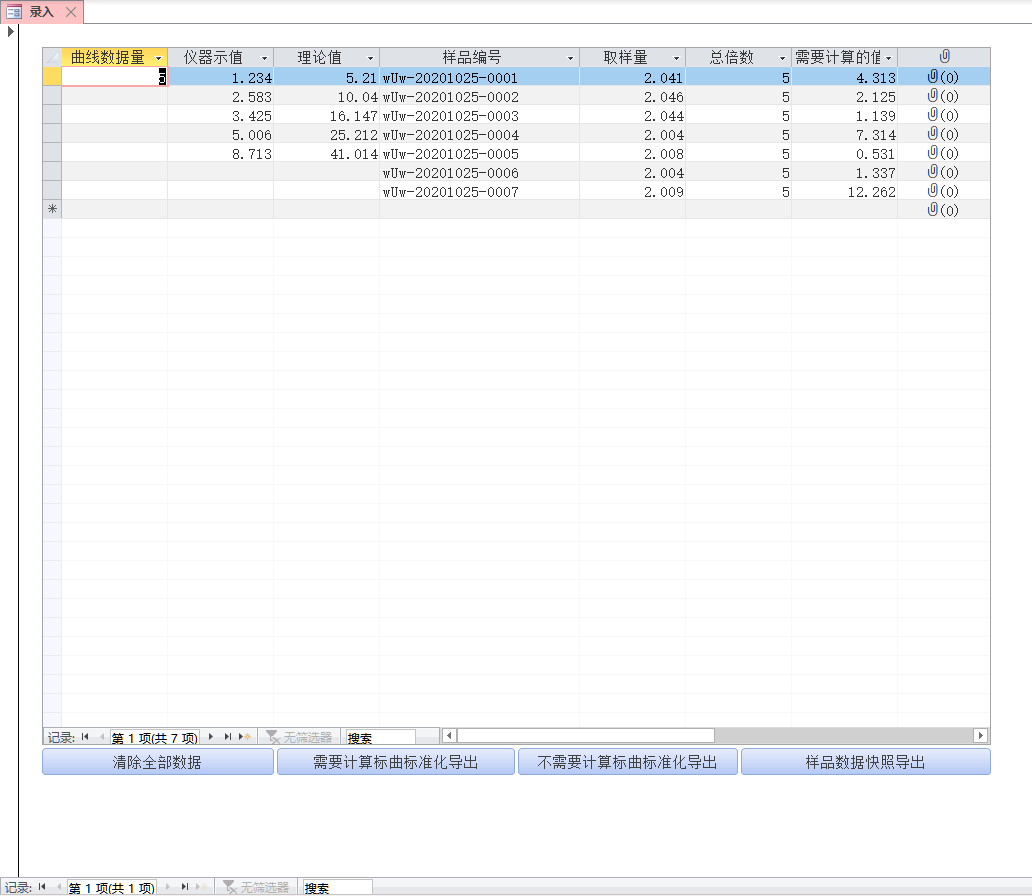Click bottom record number box 第 1 项(共 1 项)
1032x896 pixels.
point(112,887)
